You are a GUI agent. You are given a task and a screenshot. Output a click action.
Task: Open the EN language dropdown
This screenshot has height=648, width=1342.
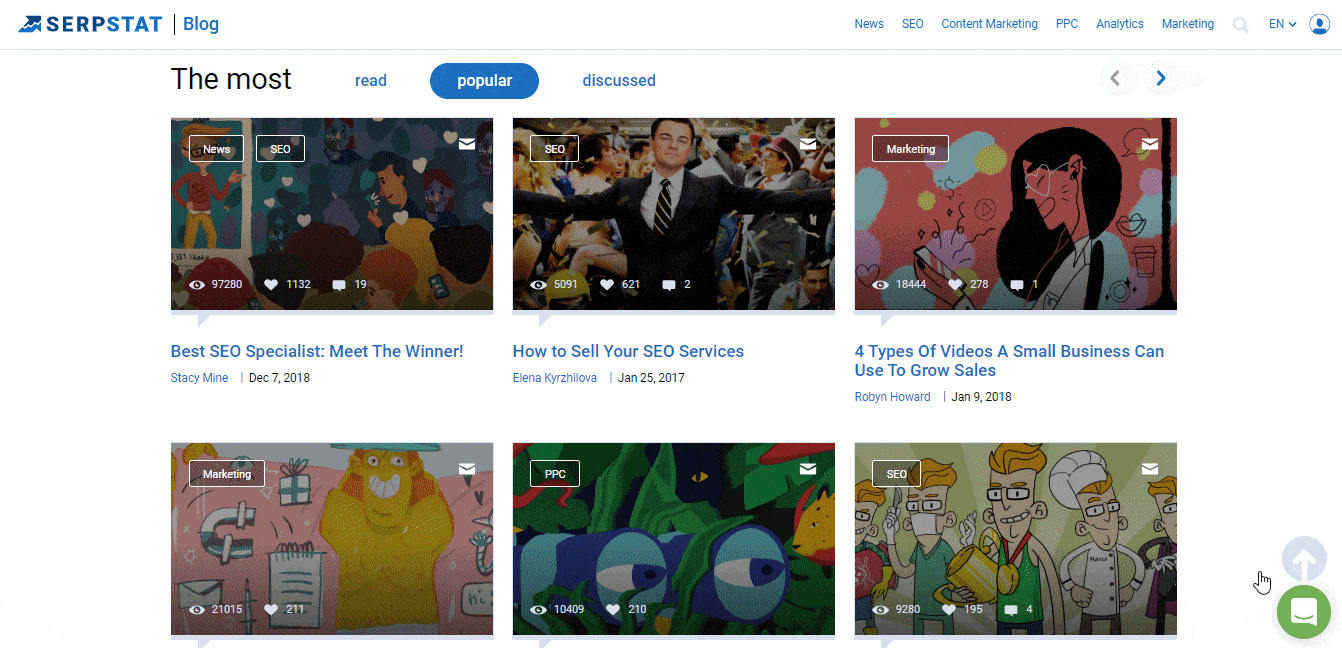click(x=1283, y=24)
